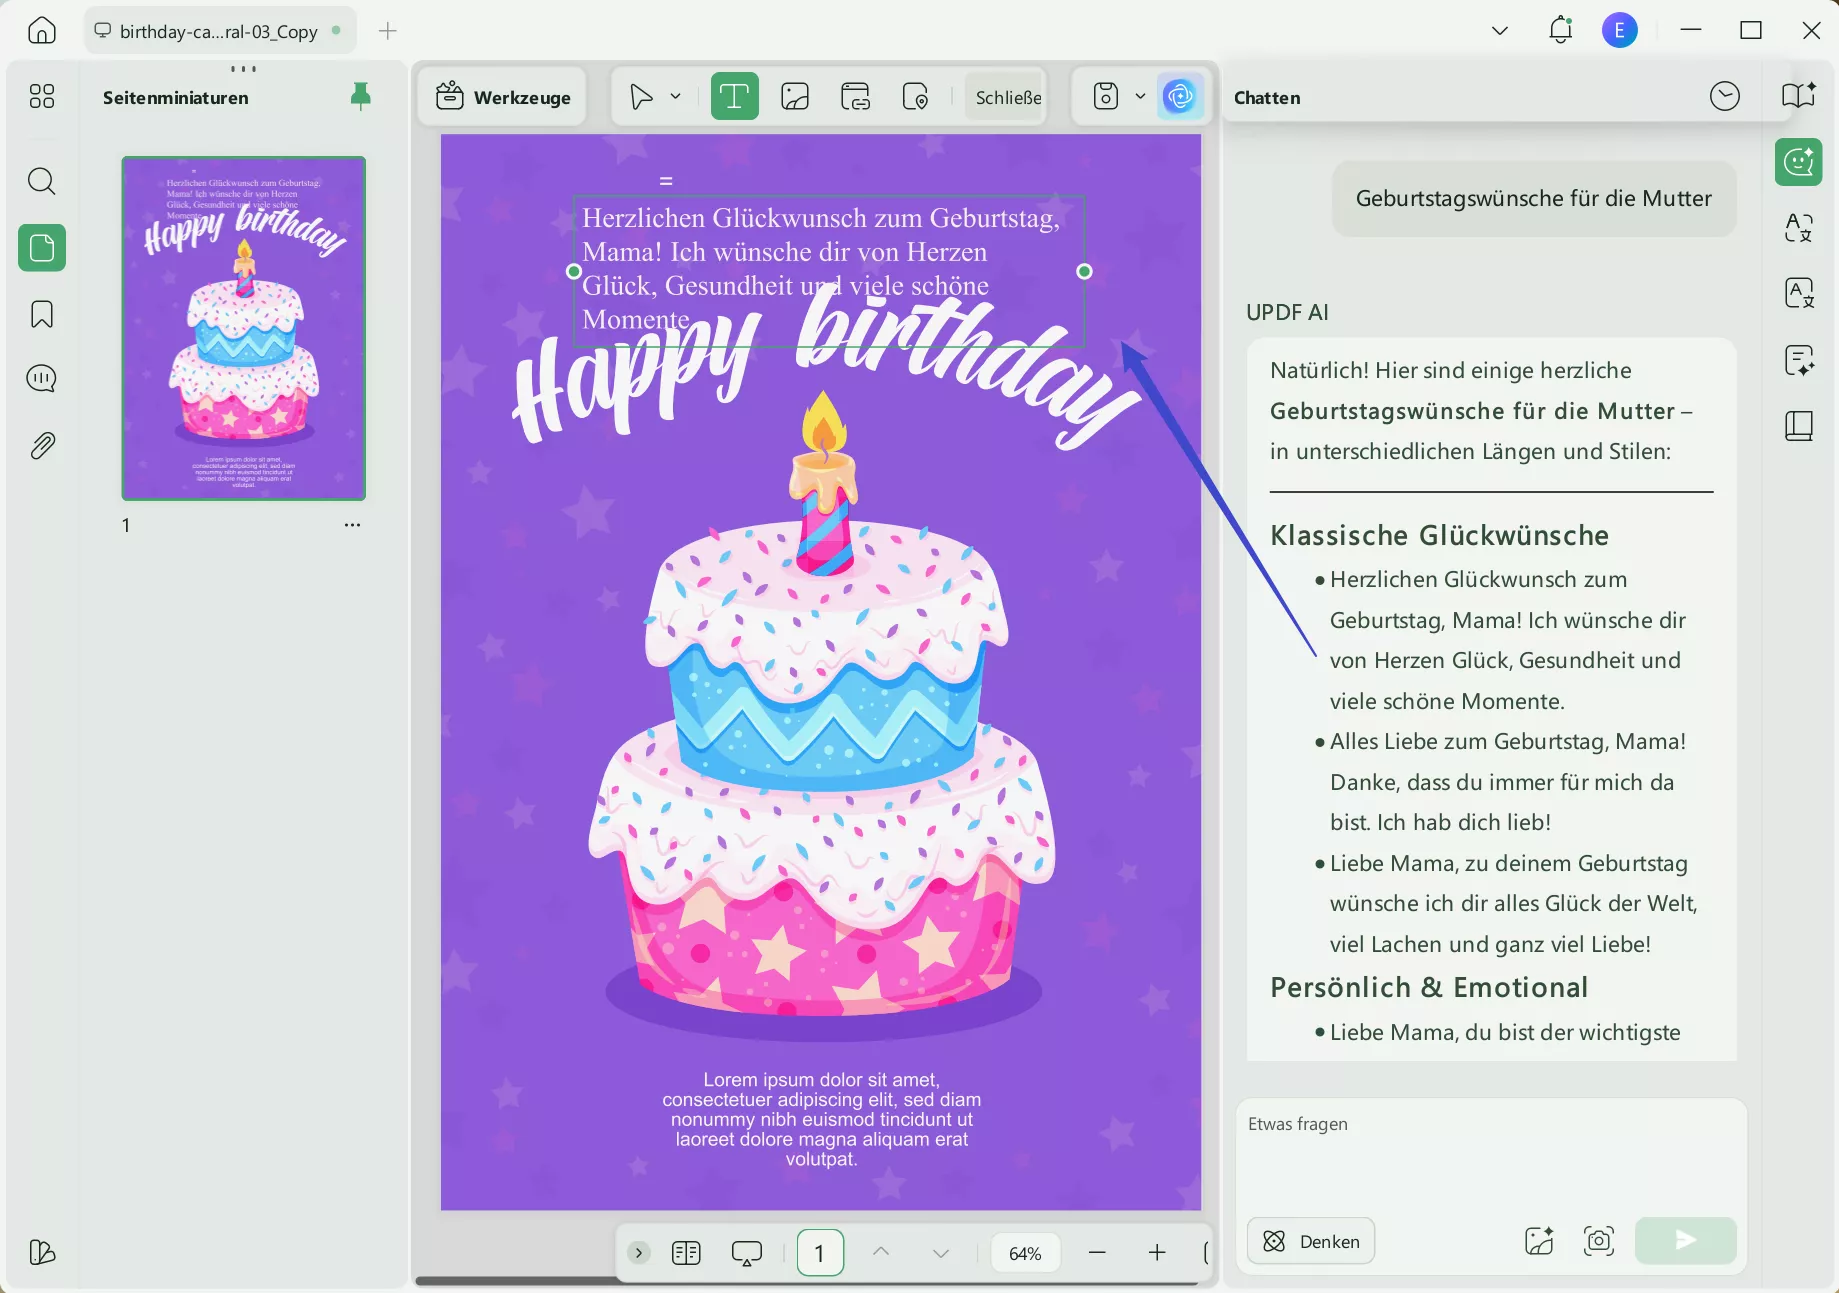Zoom out with the minus button

[1097, 1252]
